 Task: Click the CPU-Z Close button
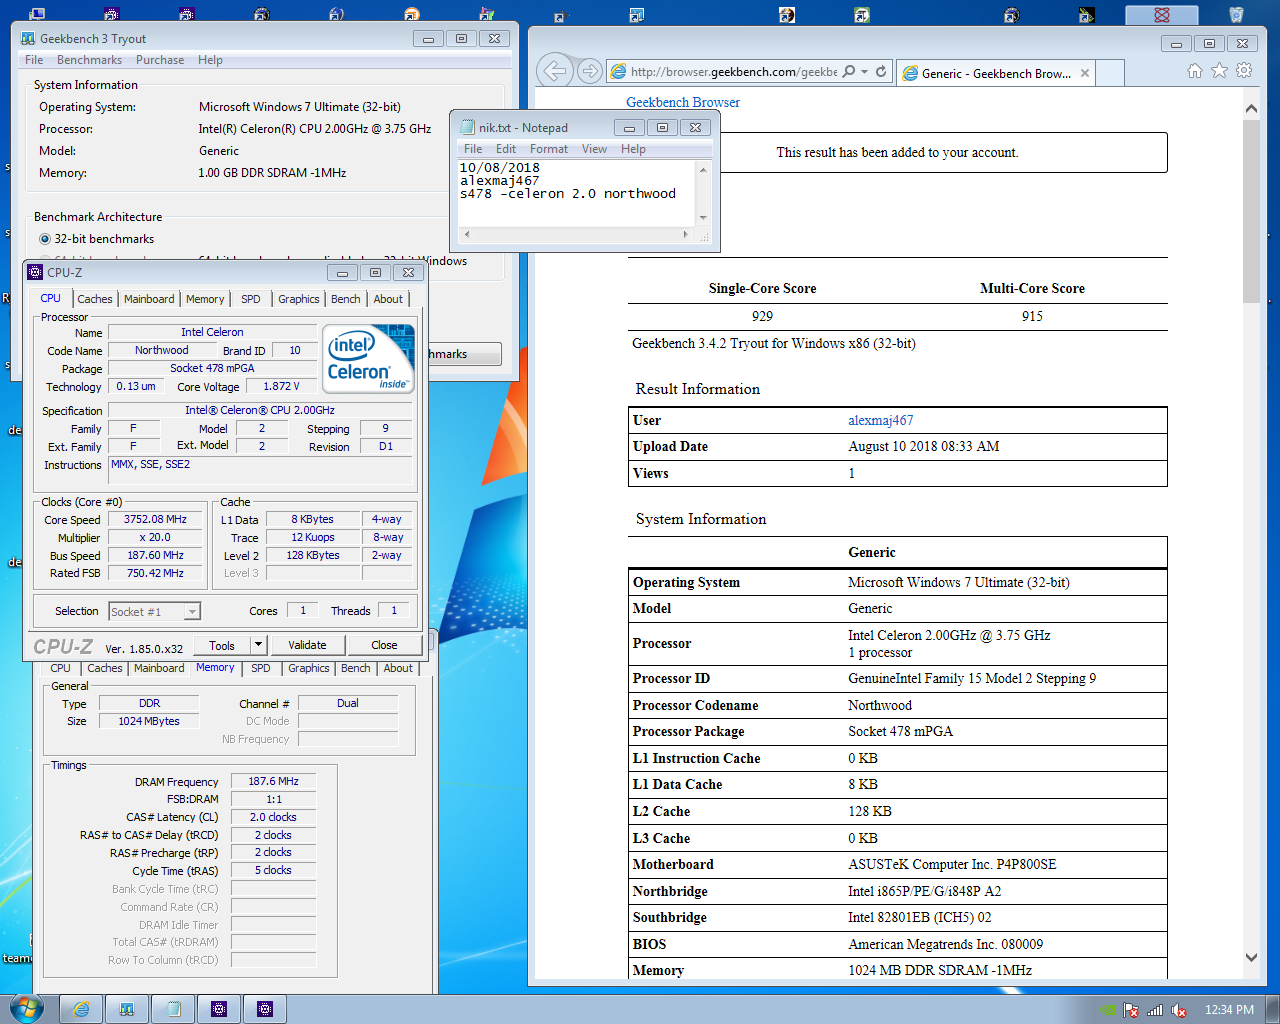(384, 645)
